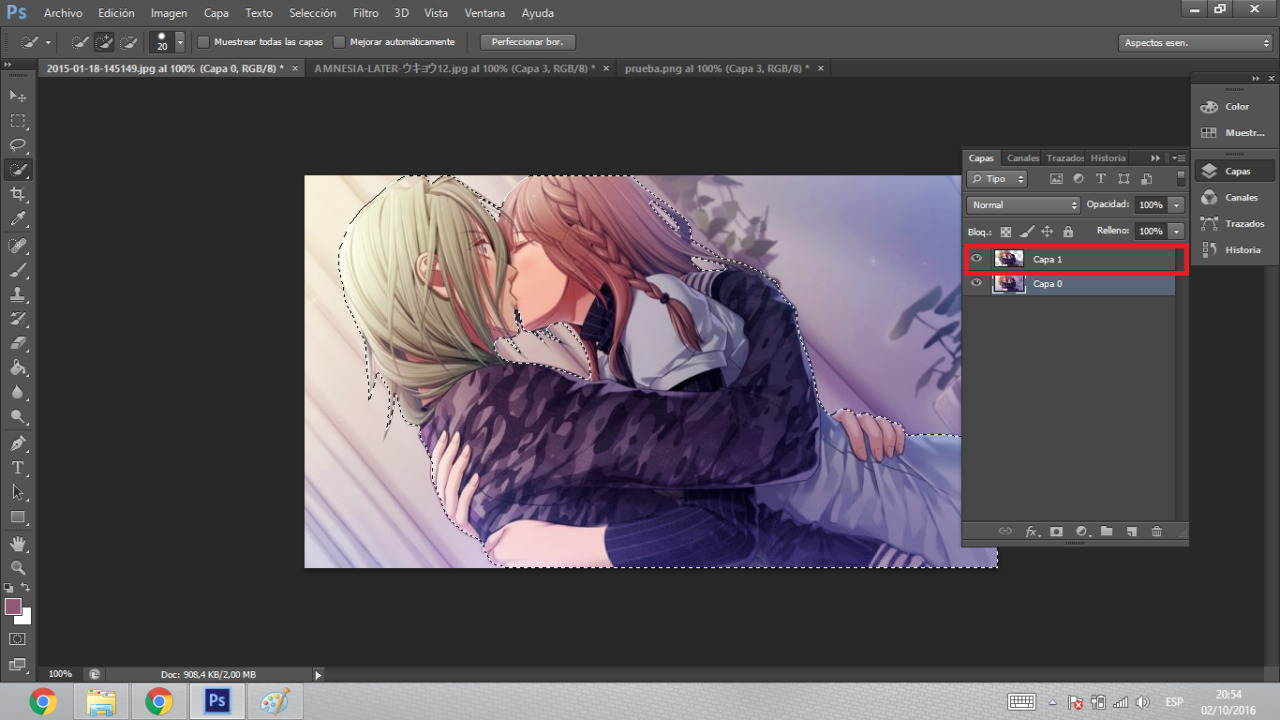Click the foreground color swatch
Screen dimensions: 1280x720
coord(13,607)
